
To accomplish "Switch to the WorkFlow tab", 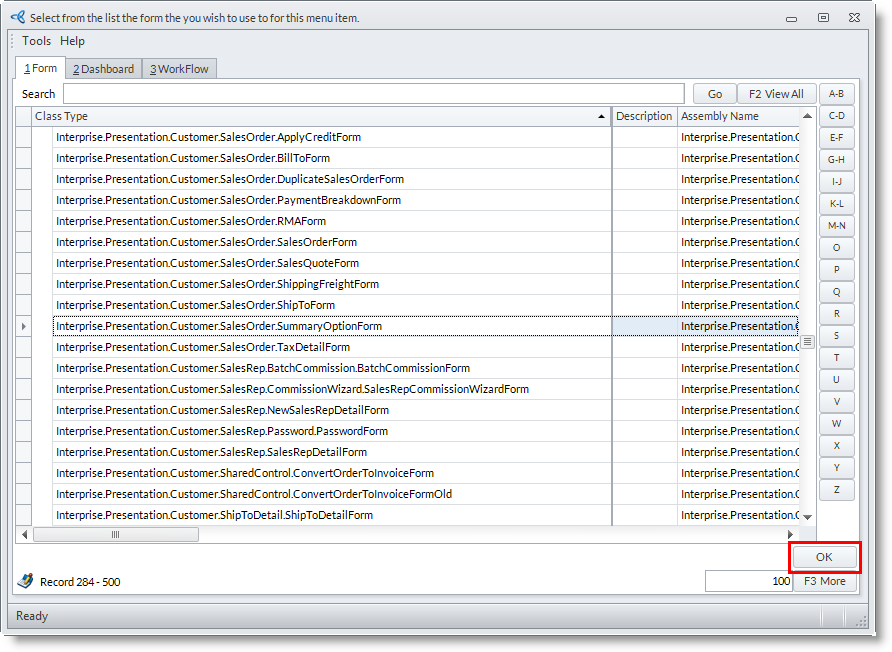I will point(178,69).
